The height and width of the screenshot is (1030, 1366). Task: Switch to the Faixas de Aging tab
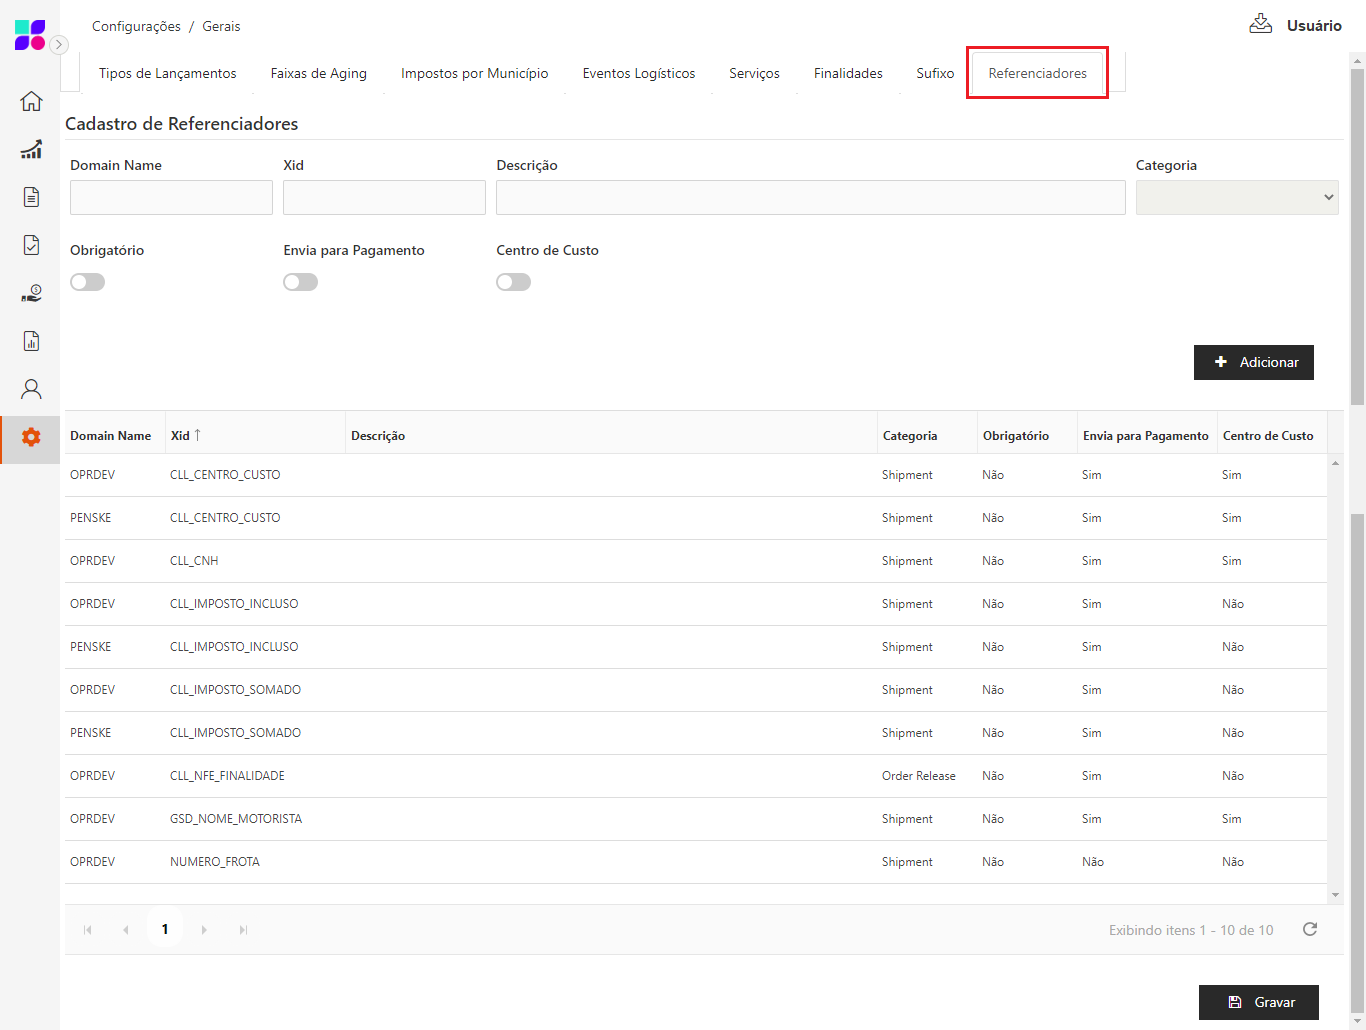tap(318, 74)
